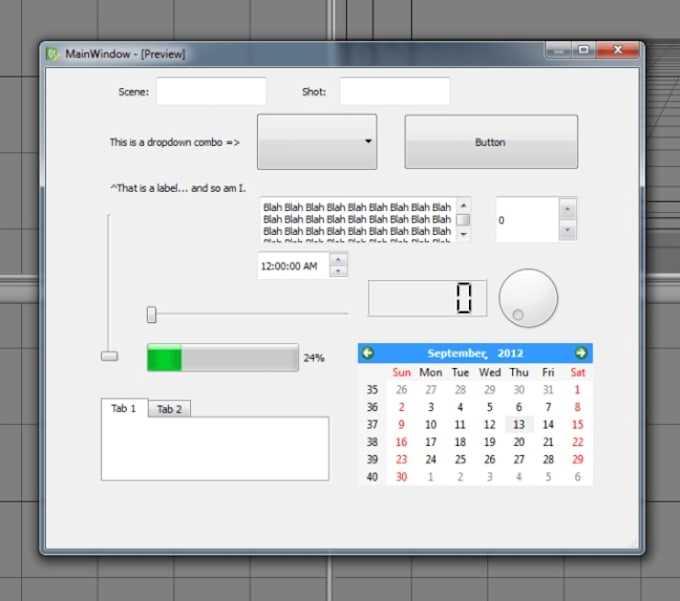The width and height of the screenshot is (680, 601).
Task: Increase spin box value with up arrow
Action: pos(567,209)
